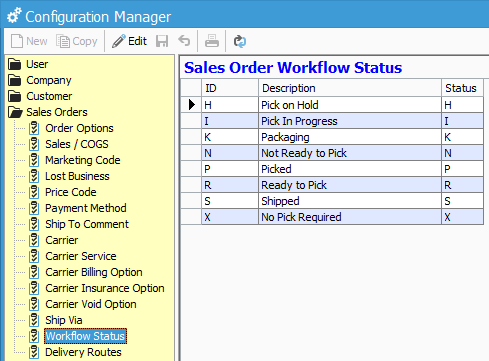Click the Save floppy disk icon

[162, 41]
